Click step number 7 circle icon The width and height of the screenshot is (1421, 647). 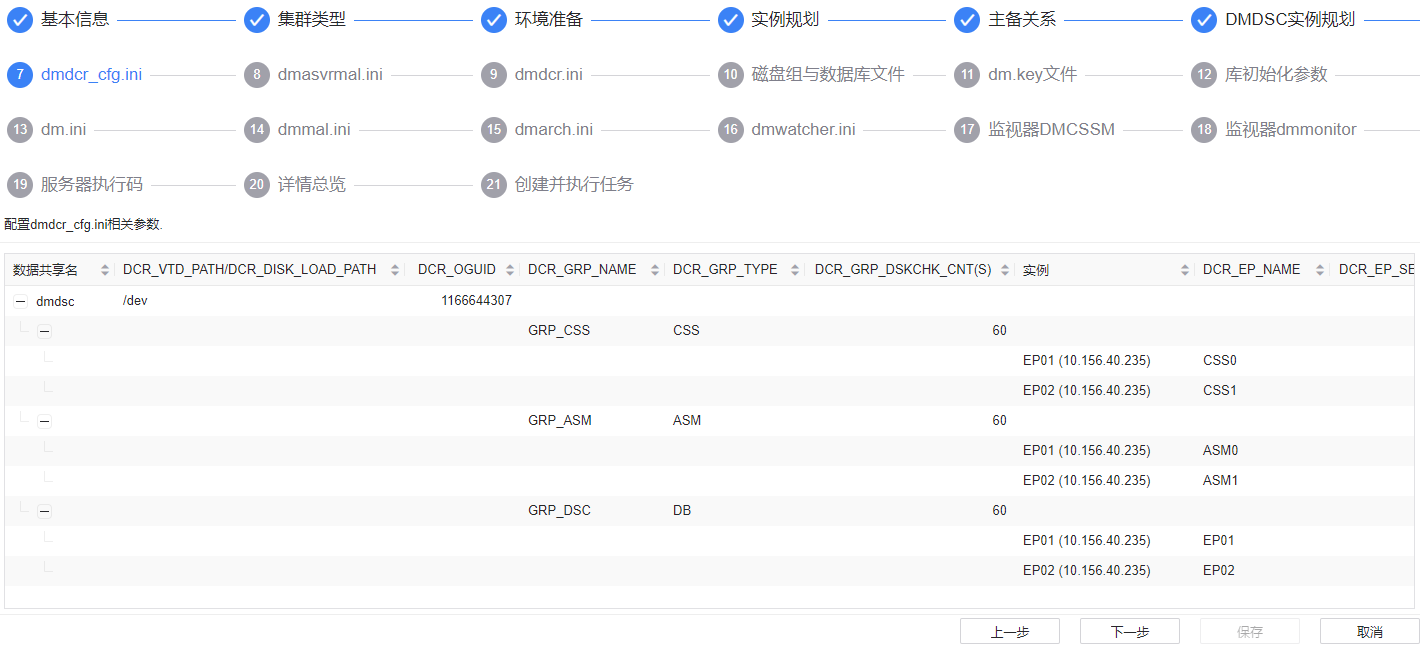tap(20, 75)
